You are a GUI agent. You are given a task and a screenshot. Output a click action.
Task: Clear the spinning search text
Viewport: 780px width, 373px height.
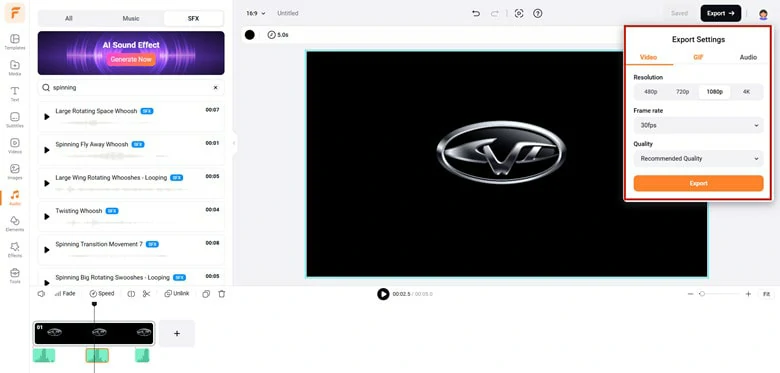215,88
